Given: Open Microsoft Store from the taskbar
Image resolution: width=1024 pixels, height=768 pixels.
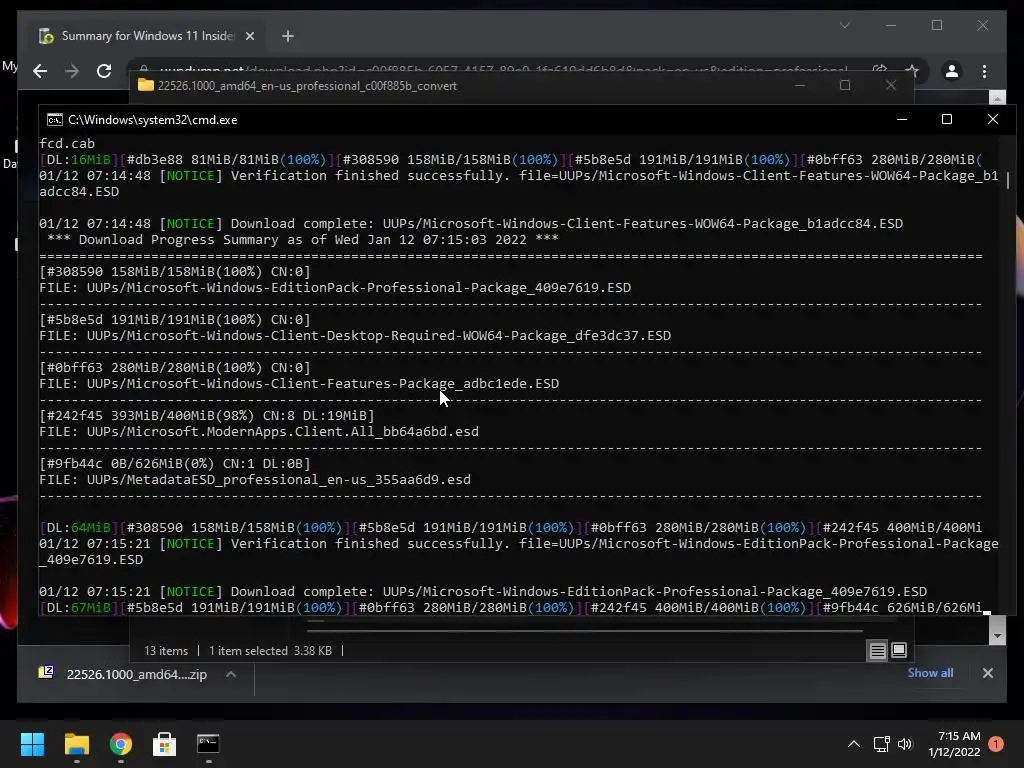Looking at the screenshot, I should (x=165, y=744).
